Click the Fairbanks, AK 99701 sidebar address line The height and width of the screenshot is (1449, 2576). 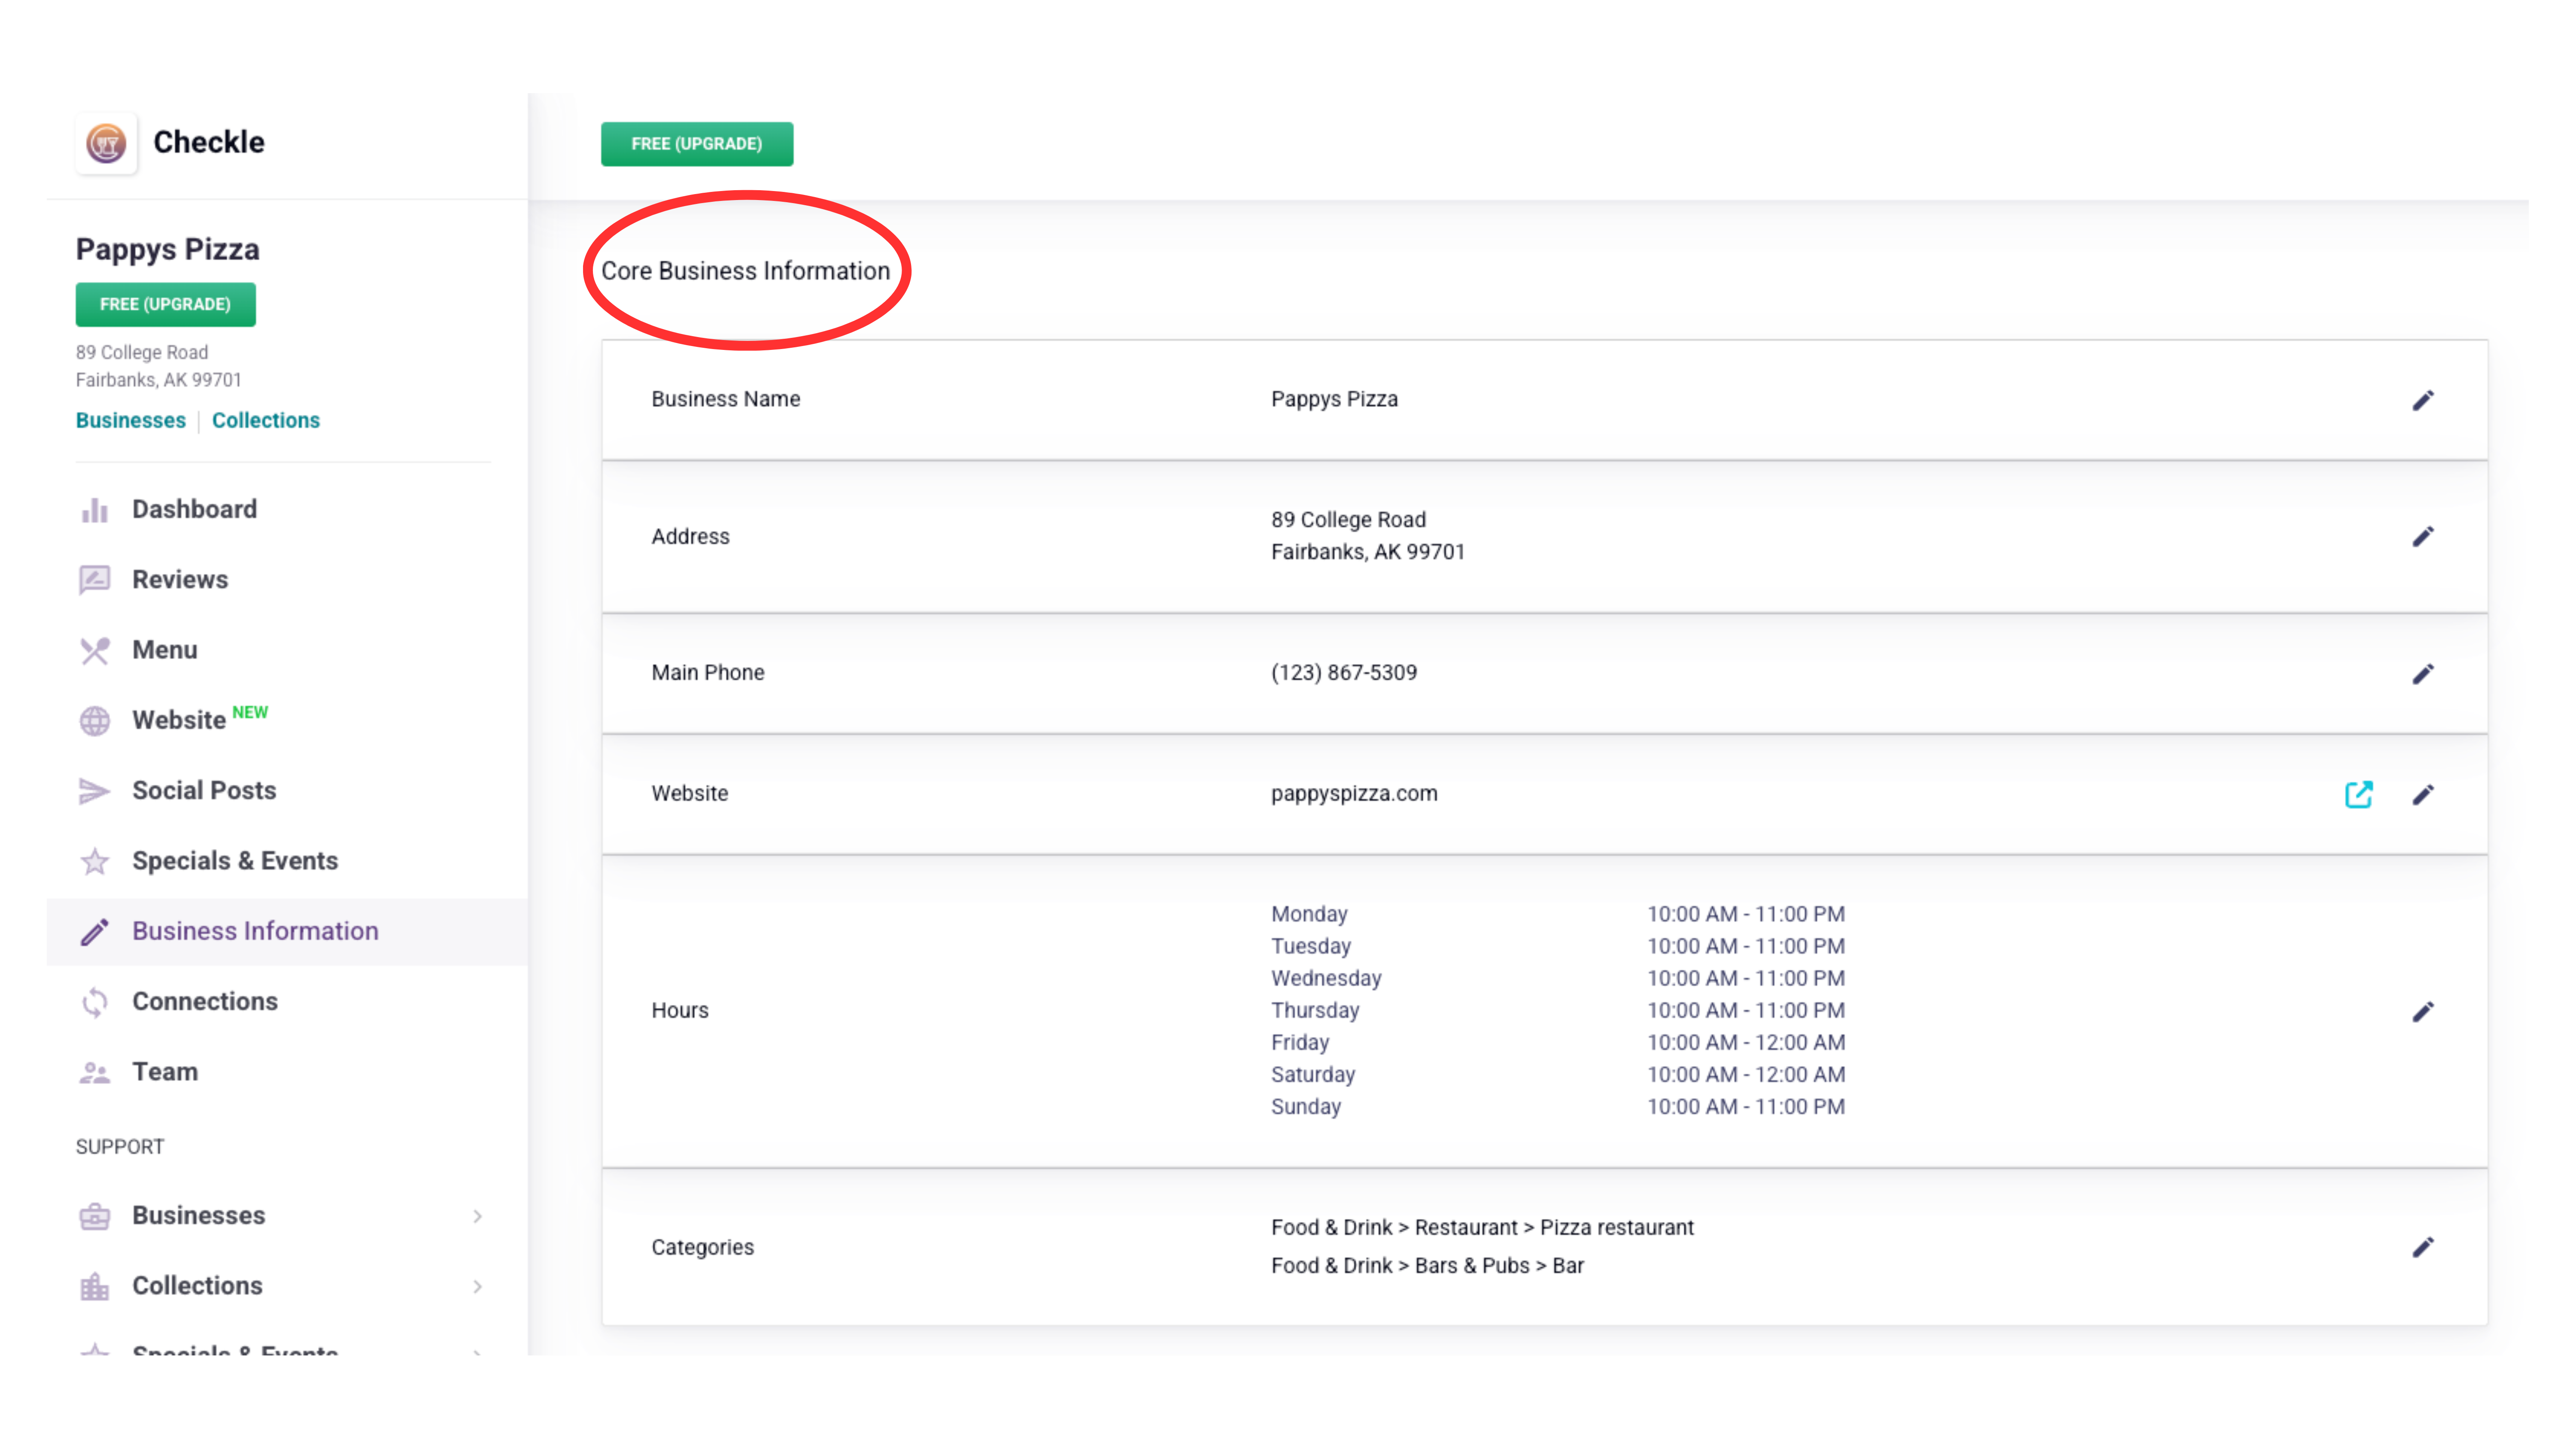tap(159, 381)
